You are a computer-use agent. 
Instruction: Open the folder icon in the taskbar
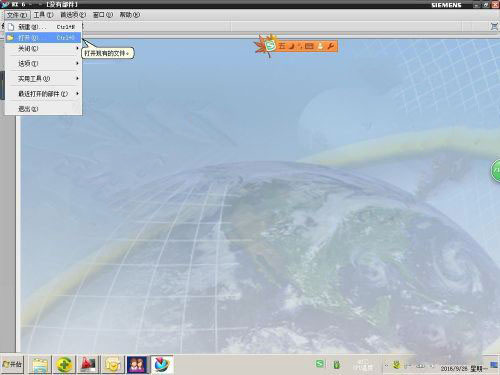pyautogui.click(x=40, y=364)
